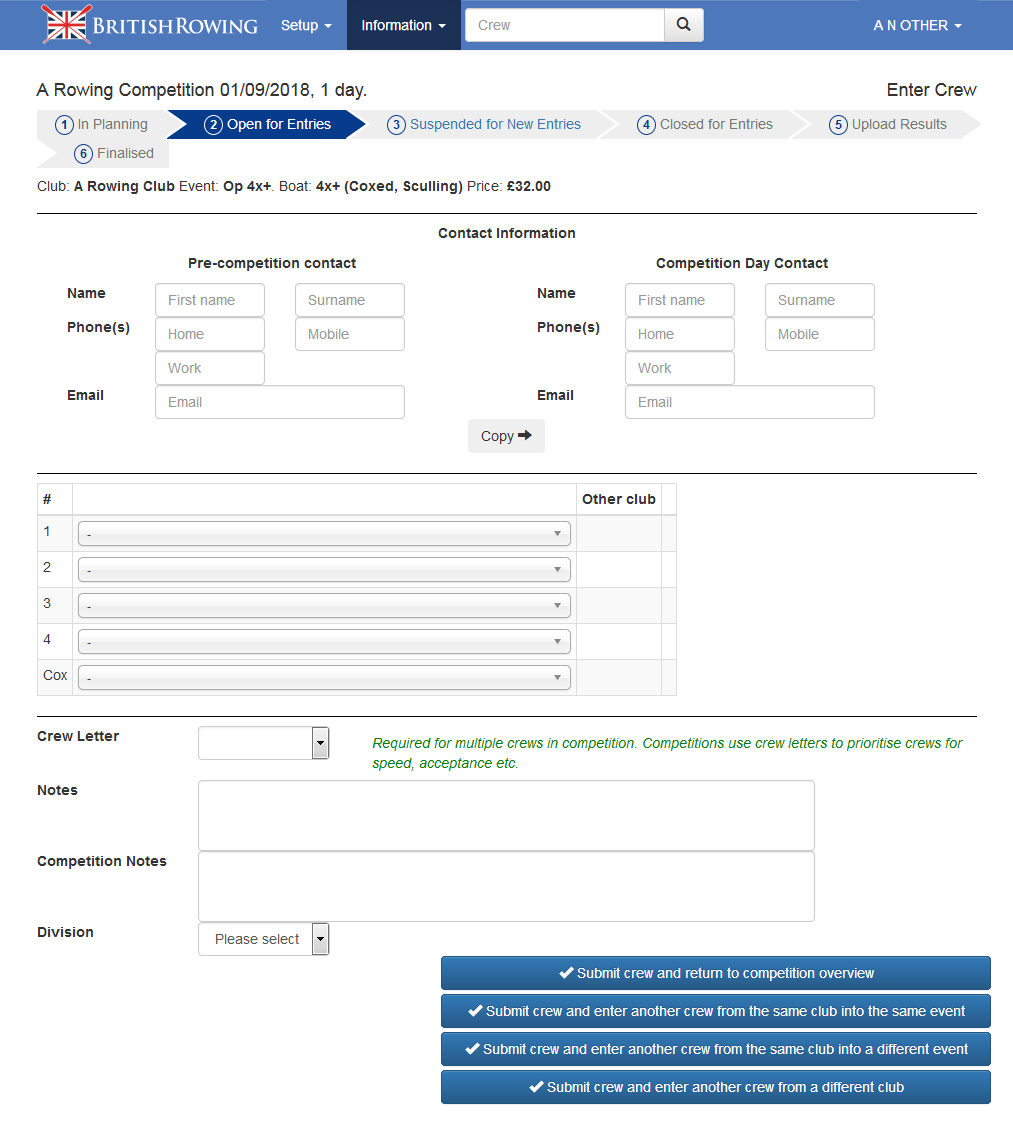Open the seat 1 rower dropdown

coord(324,534)
